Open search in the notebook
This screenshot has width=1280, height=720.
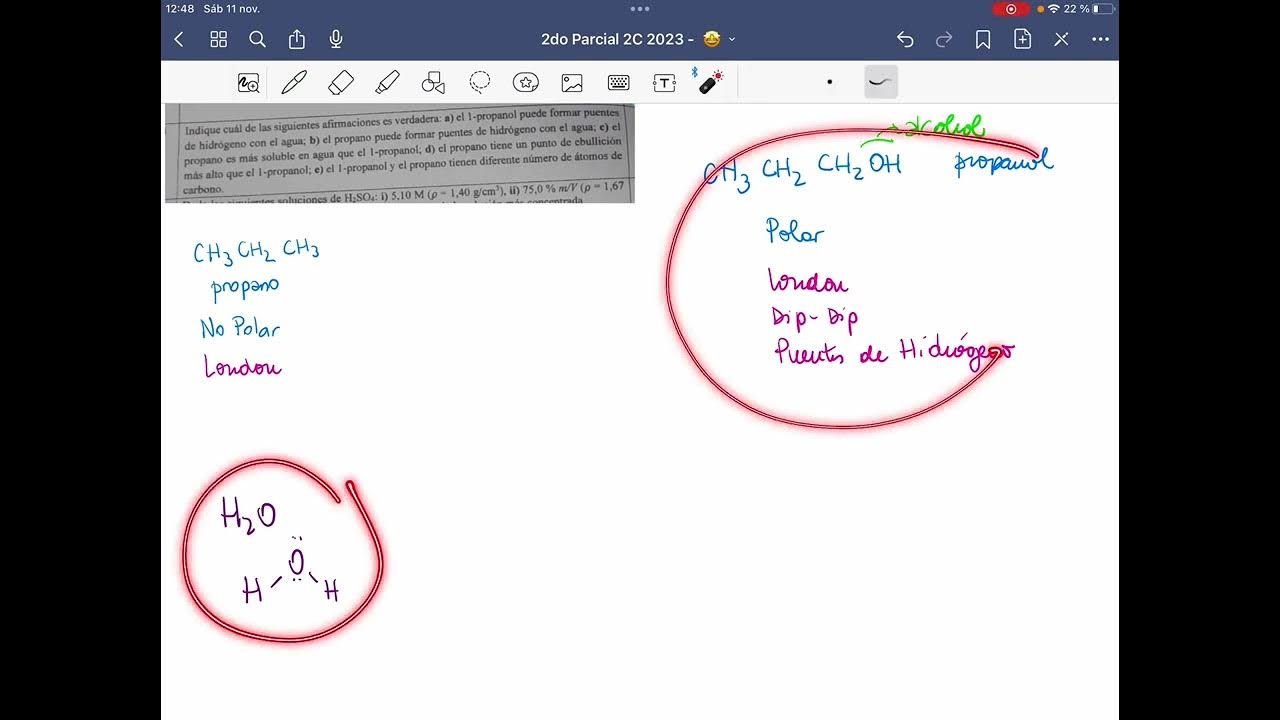tap(257, 39)
